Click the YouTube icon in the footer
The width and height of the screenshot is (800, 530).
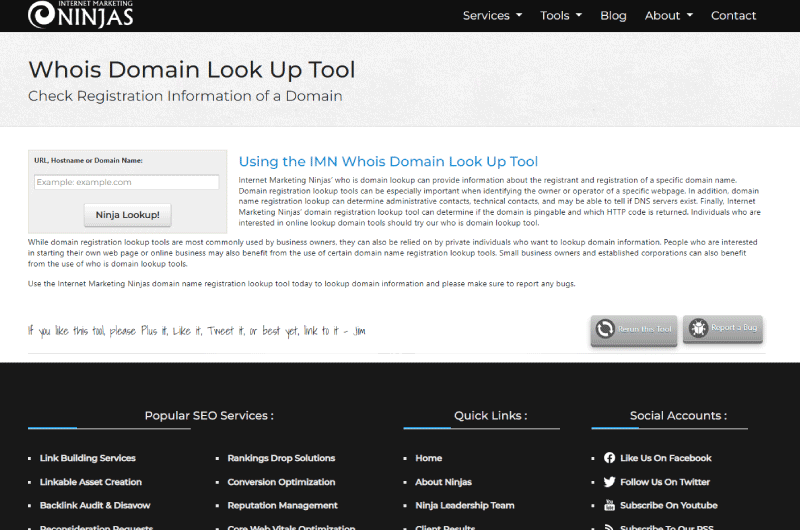click(x=609, y=505)
